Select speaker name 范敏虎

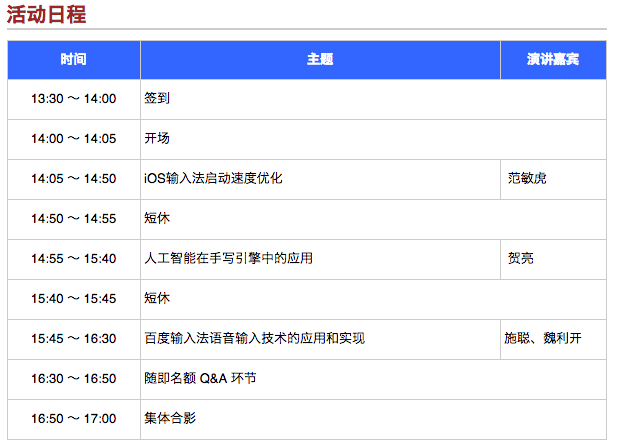pos(527,179)
